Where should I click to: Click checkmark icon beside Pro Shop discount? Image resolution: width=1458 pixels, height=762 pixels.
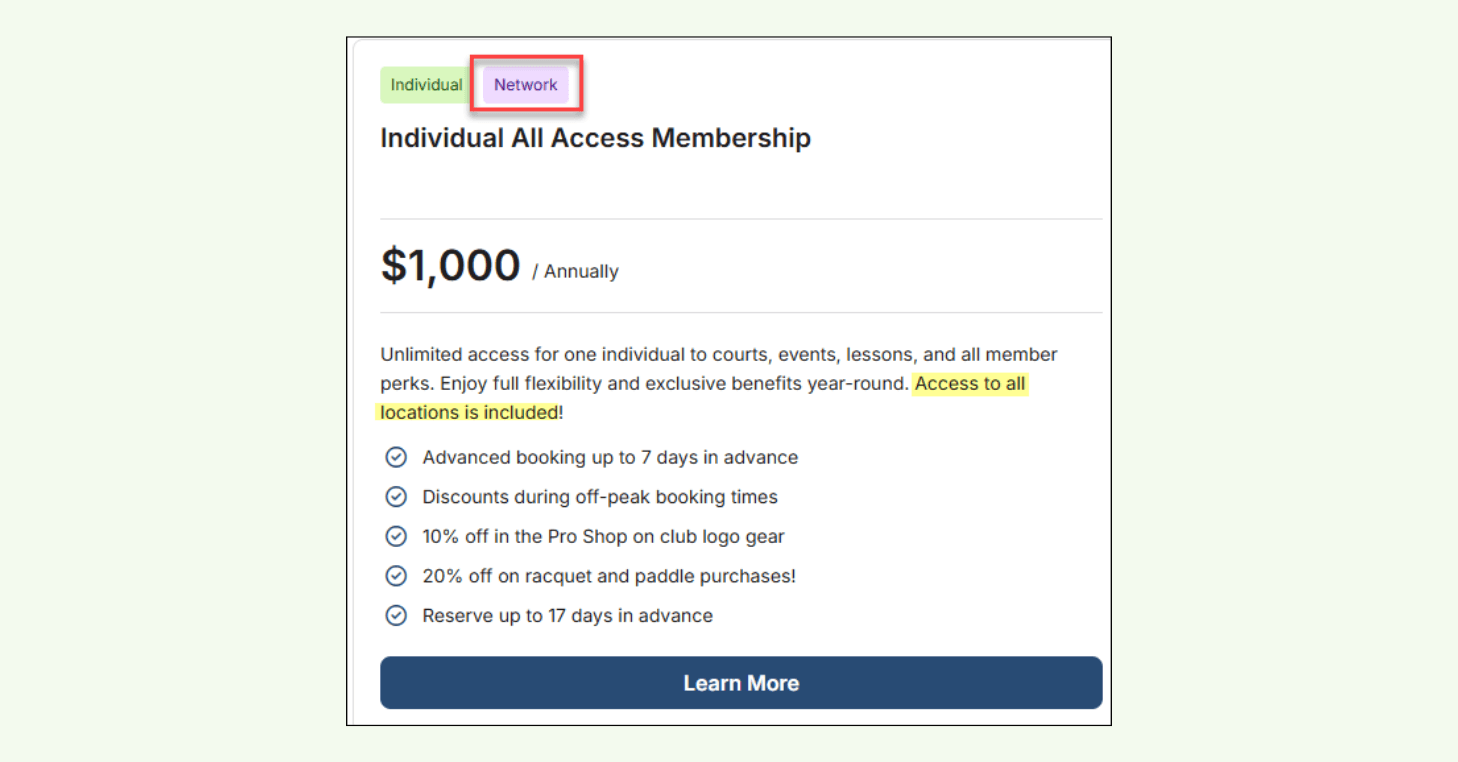click(x=396, y=536)
